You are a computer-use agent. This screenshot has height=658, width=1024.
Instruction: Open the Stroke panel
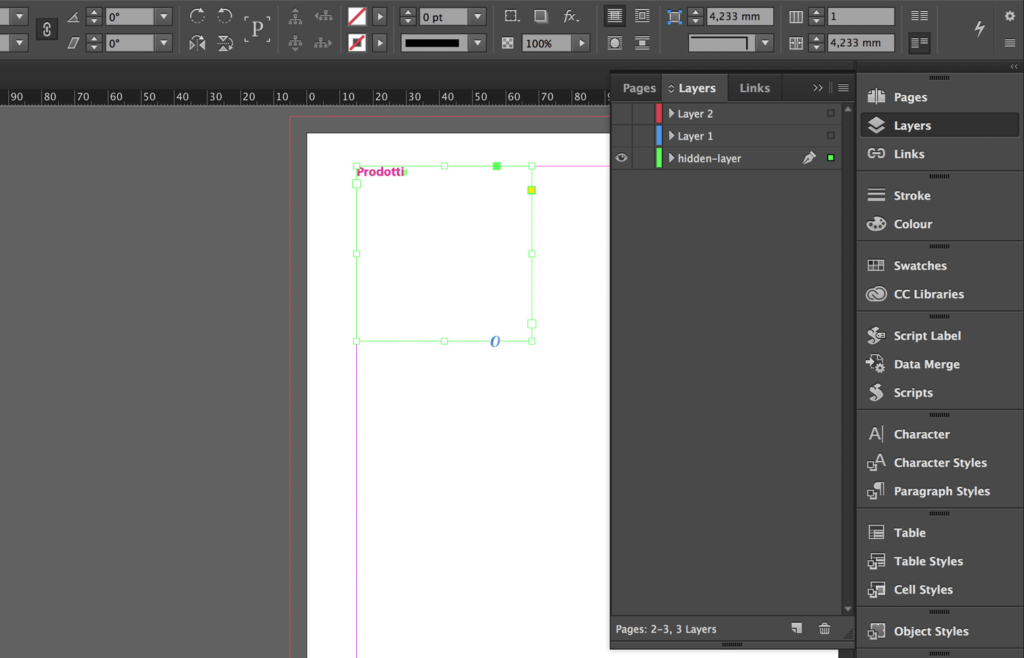939,195
